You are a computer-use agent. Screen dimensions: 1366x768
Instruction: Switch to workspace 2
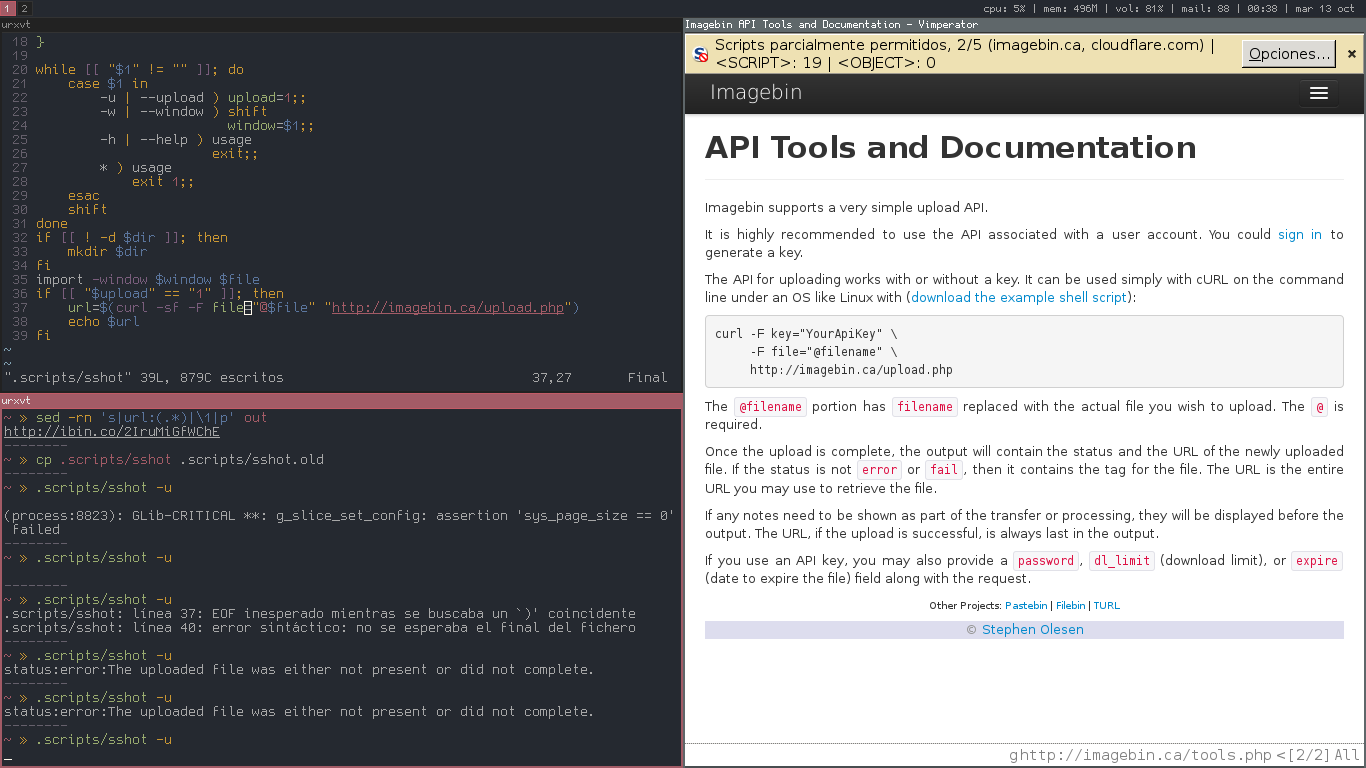tap(24, 7)
